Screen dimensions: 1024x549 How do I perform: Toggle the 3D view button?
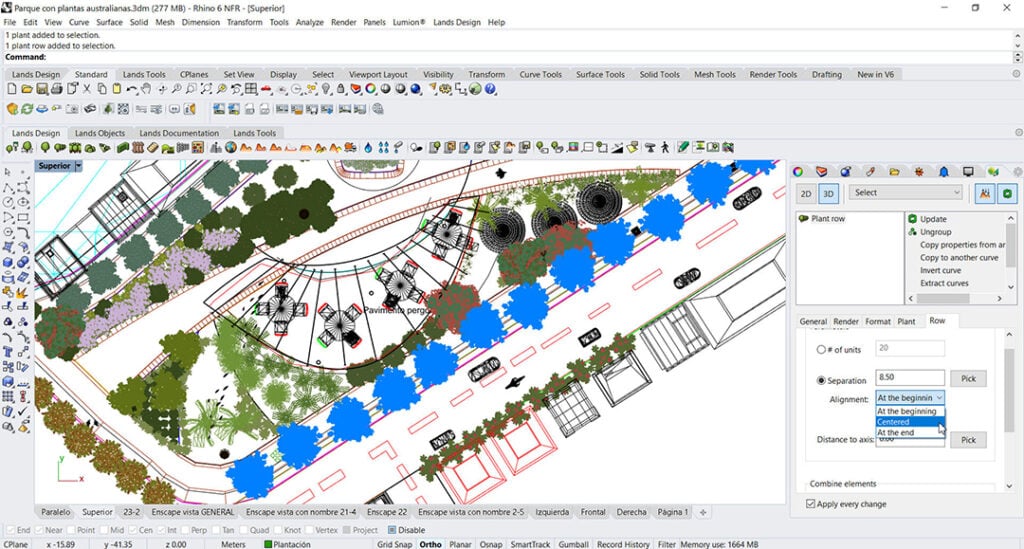tap(828, 192)
